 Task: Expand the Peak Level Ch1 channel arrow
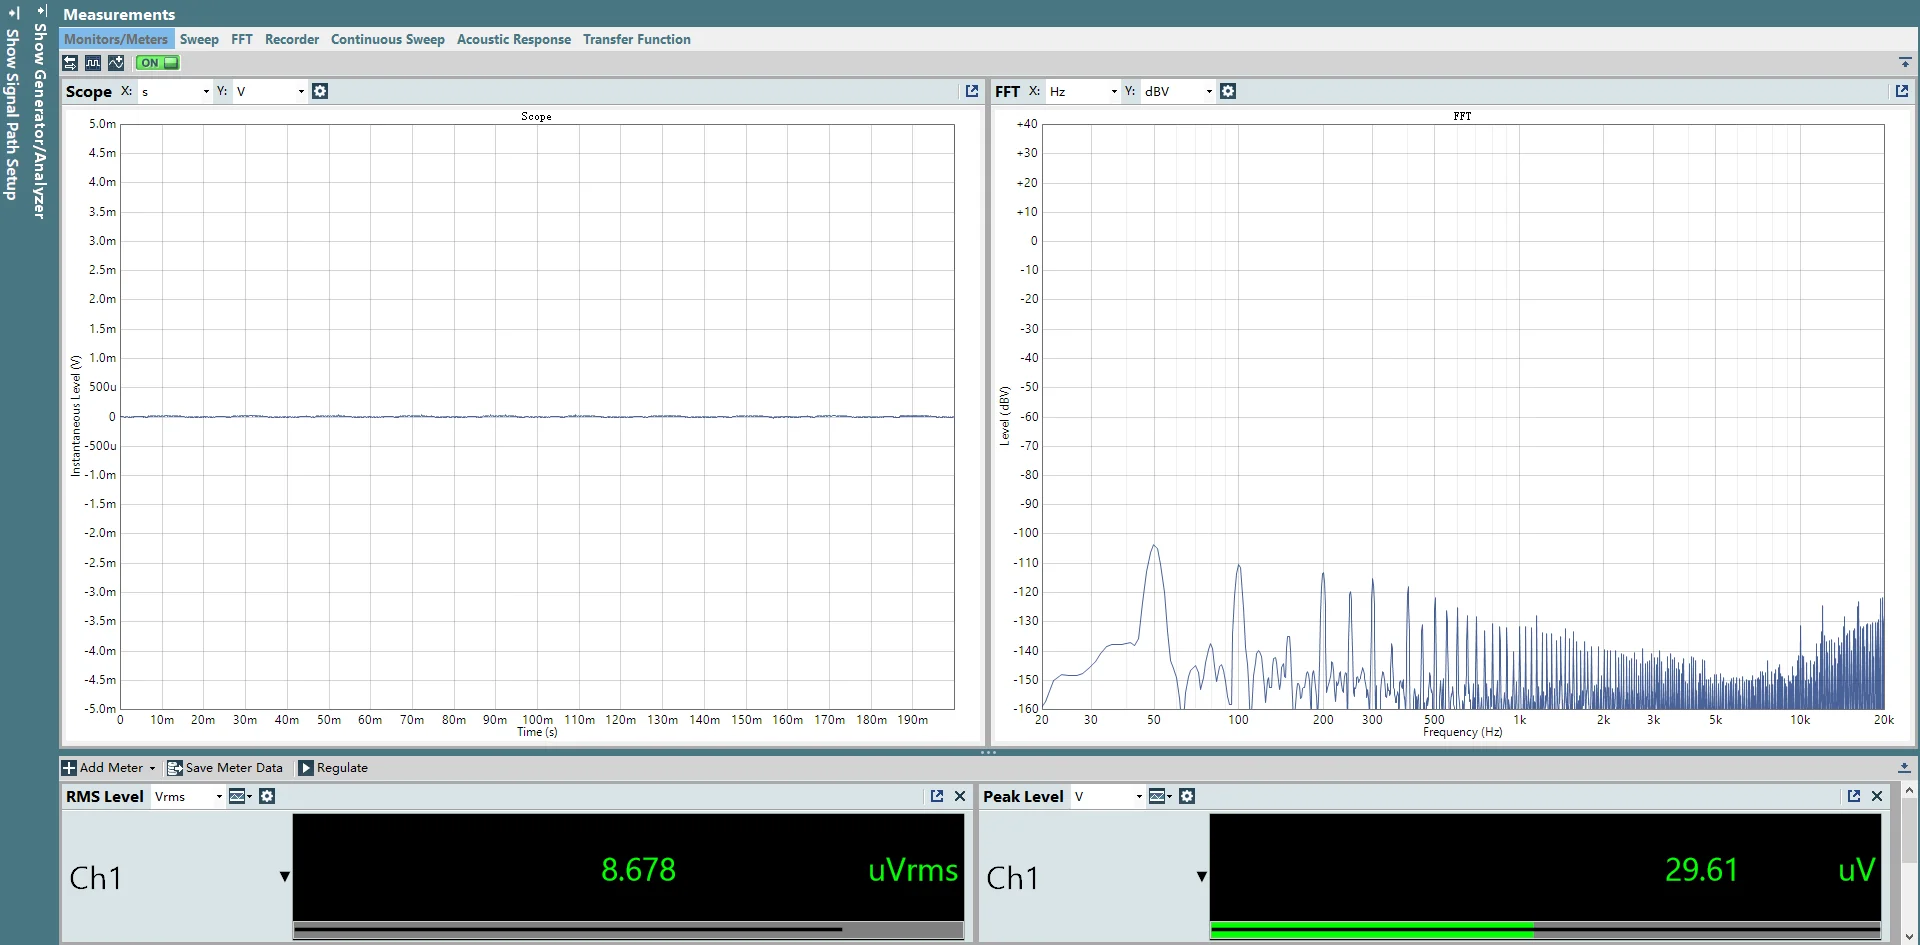1202,877
